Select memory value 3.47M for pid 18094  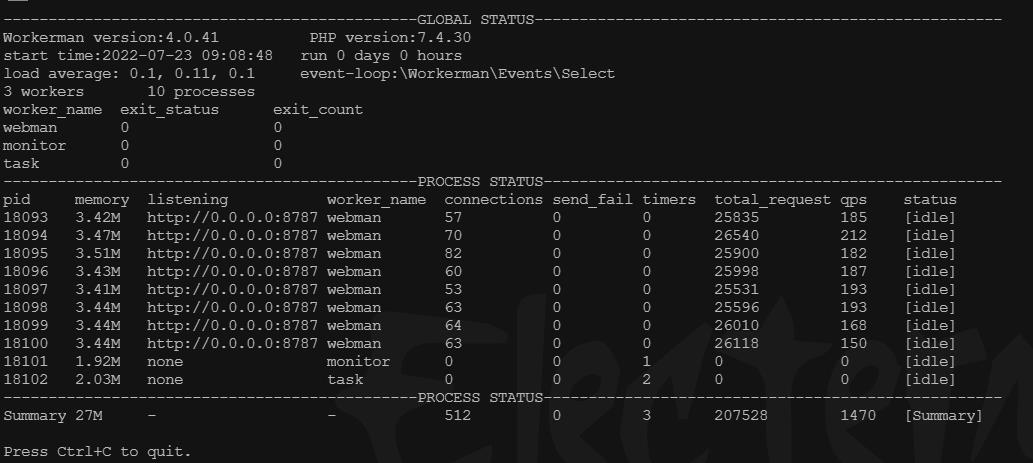point(98,235)
